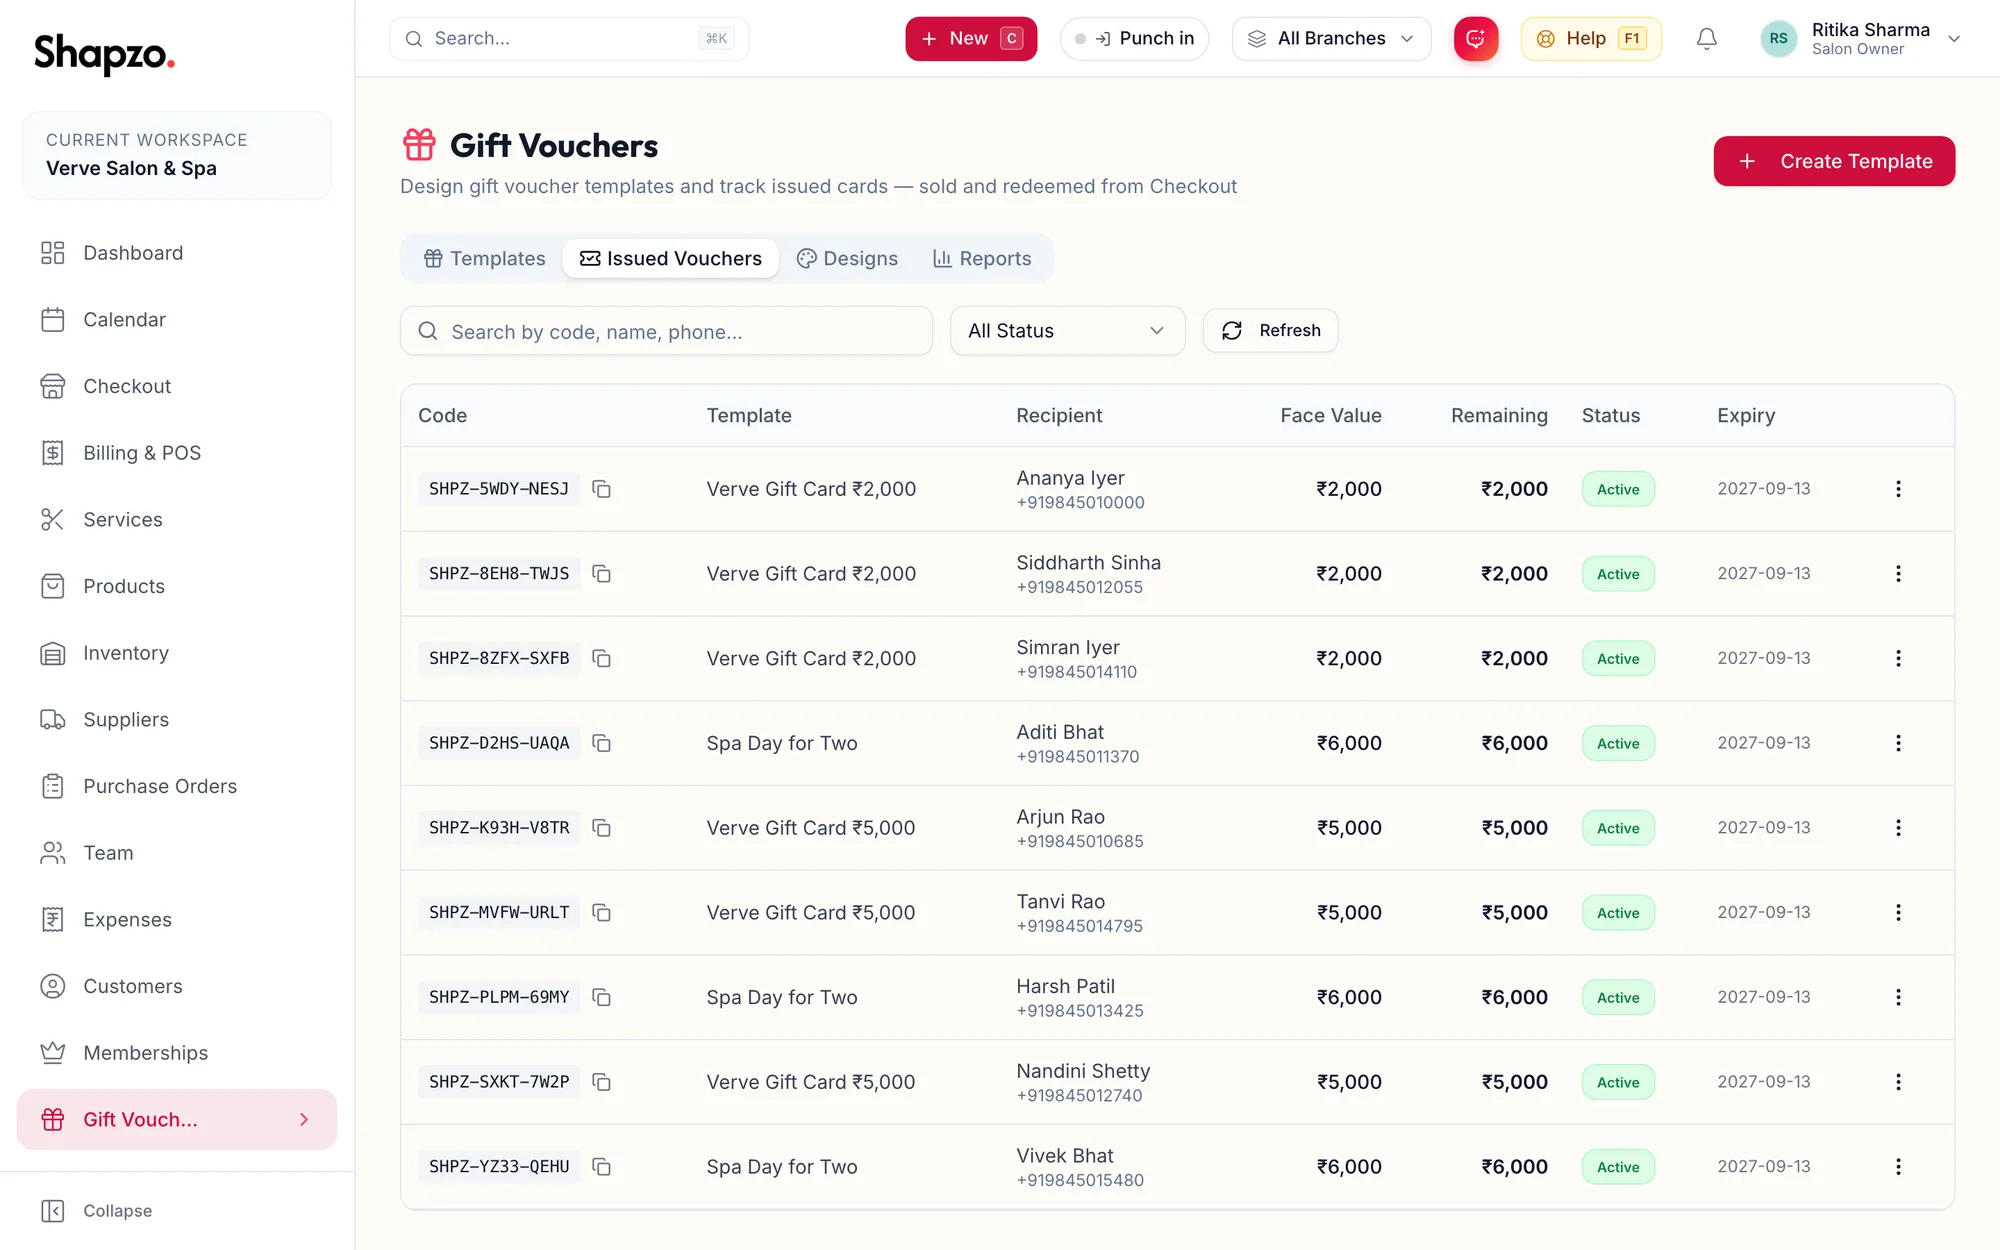Switch to the Designs tab
Screen dimensions: 2000x1250
[x=847, y=259]
